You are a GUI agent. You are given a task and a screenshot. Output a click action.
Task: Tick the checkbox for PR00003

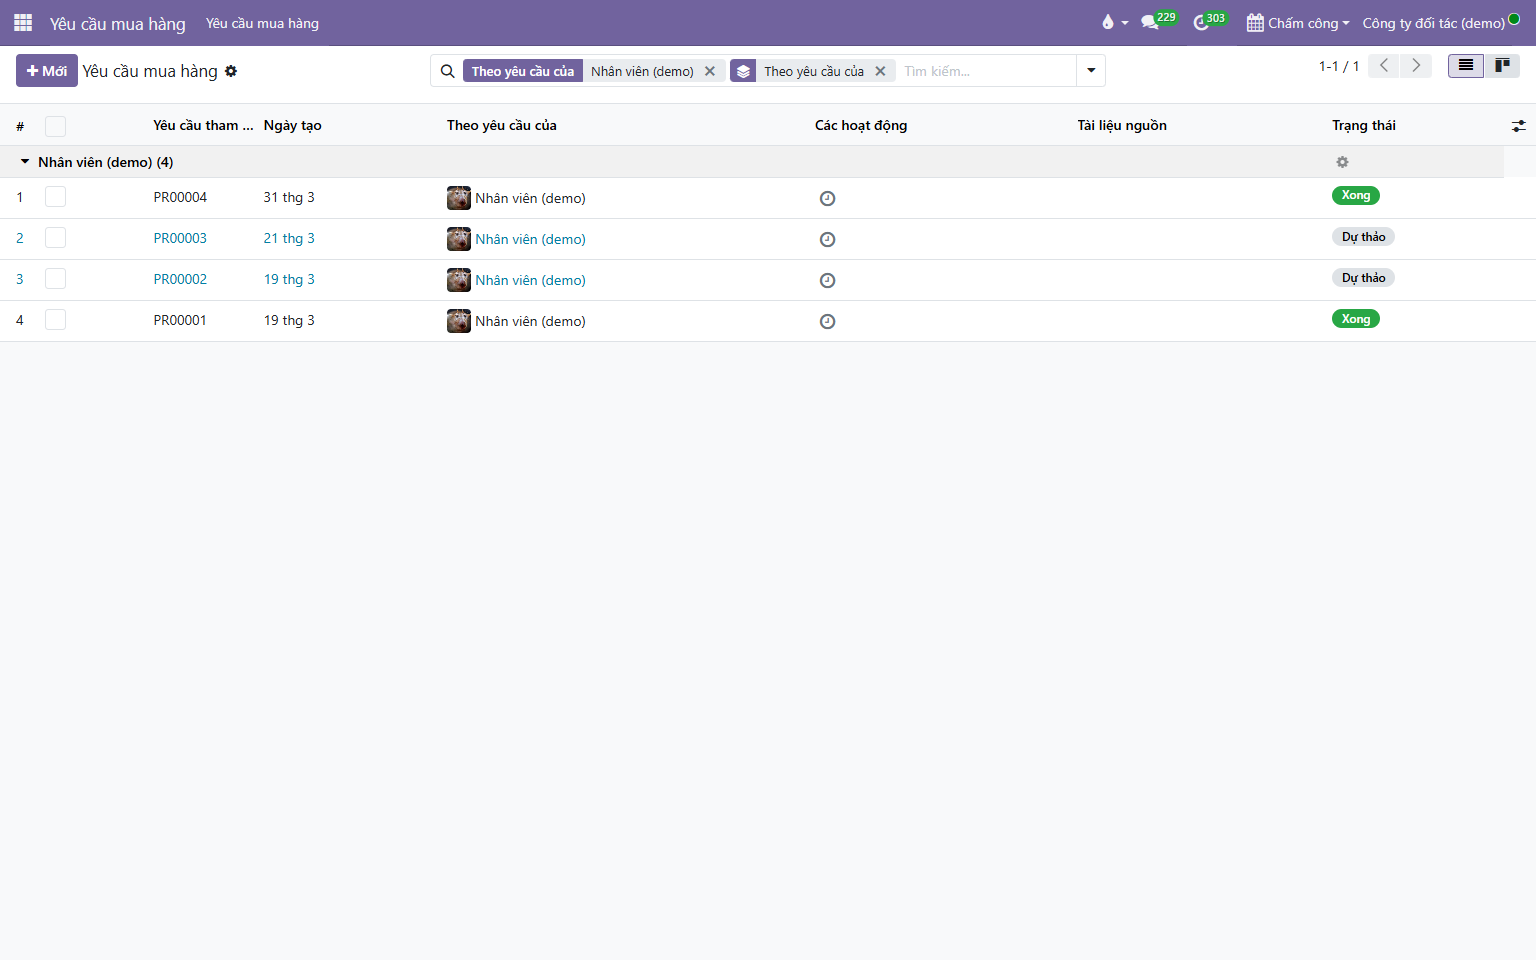55,238
